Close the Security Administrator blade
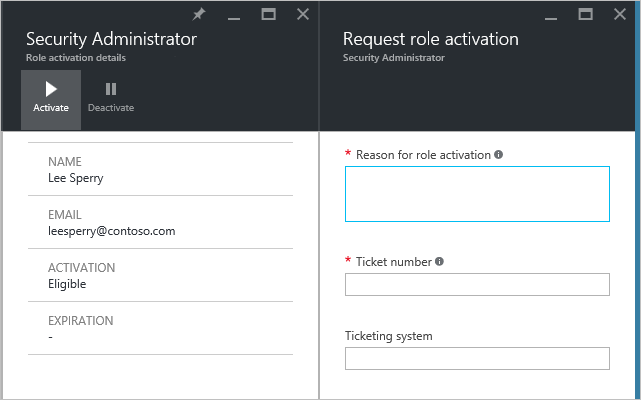The image size is (641, 400). pyautogui.click(x=303, y=14)
